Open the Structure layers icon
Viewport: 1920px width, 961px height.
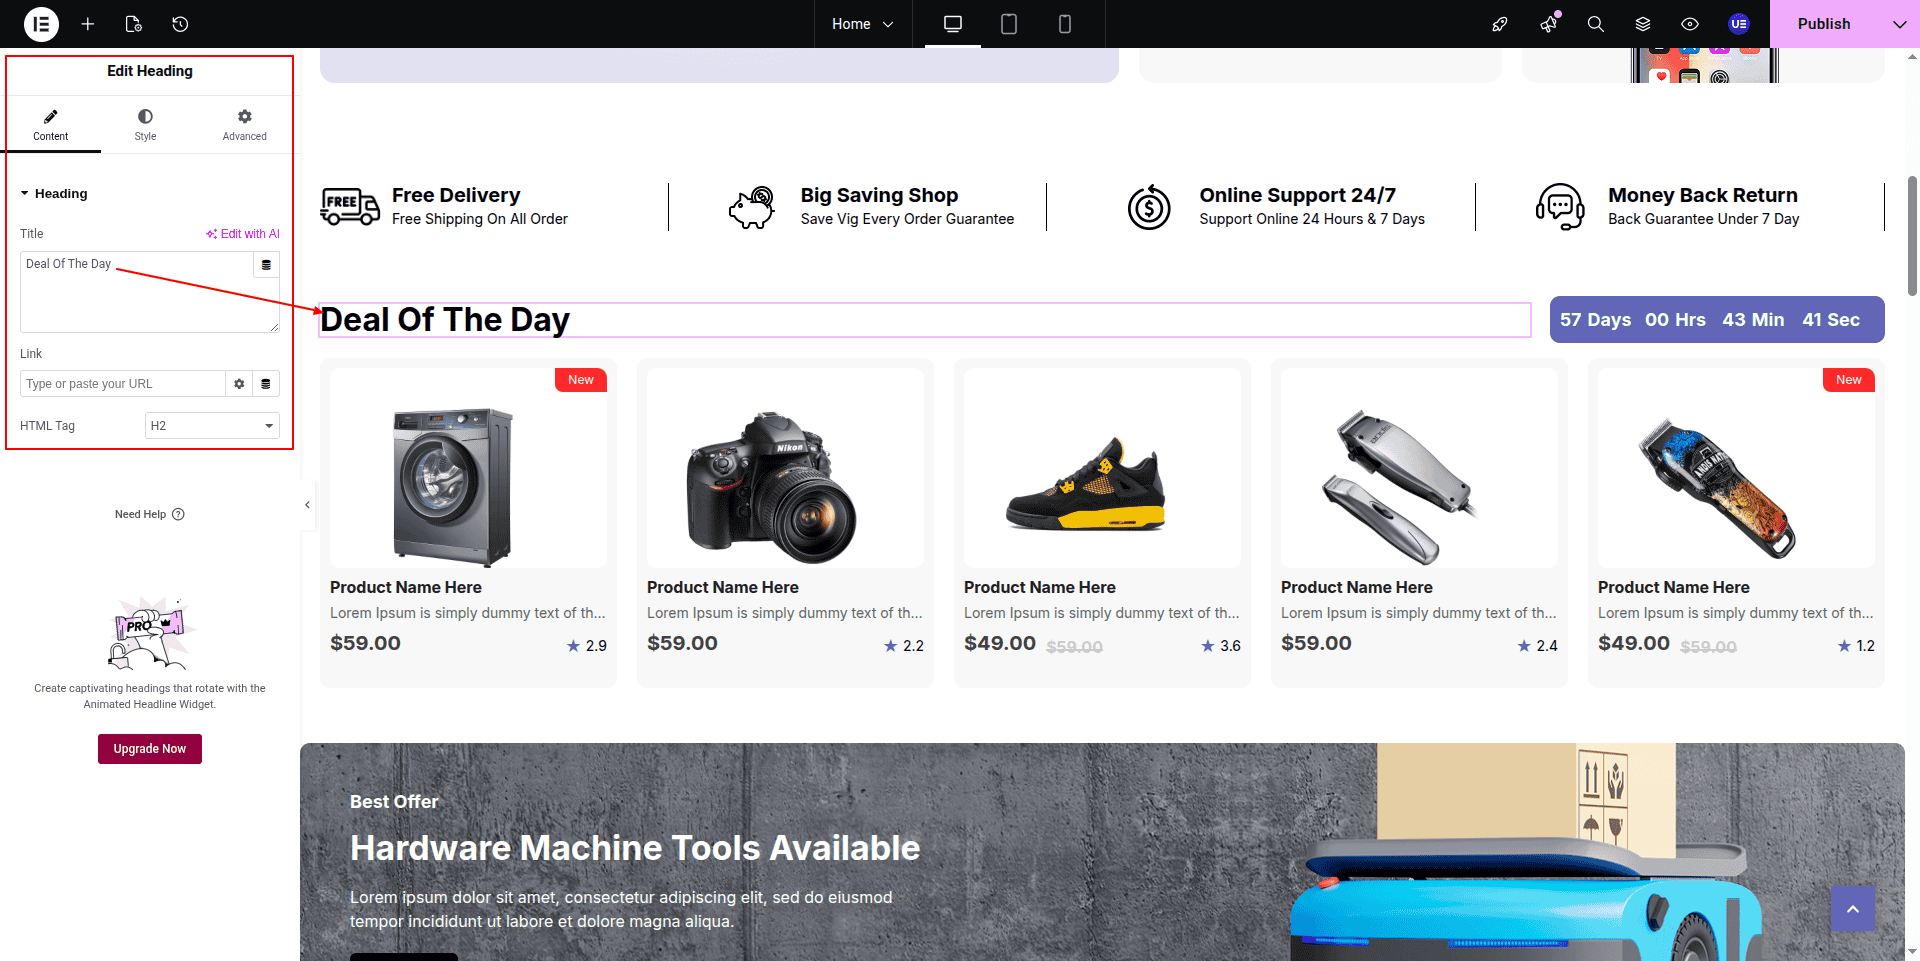[x=1642, y=24]
